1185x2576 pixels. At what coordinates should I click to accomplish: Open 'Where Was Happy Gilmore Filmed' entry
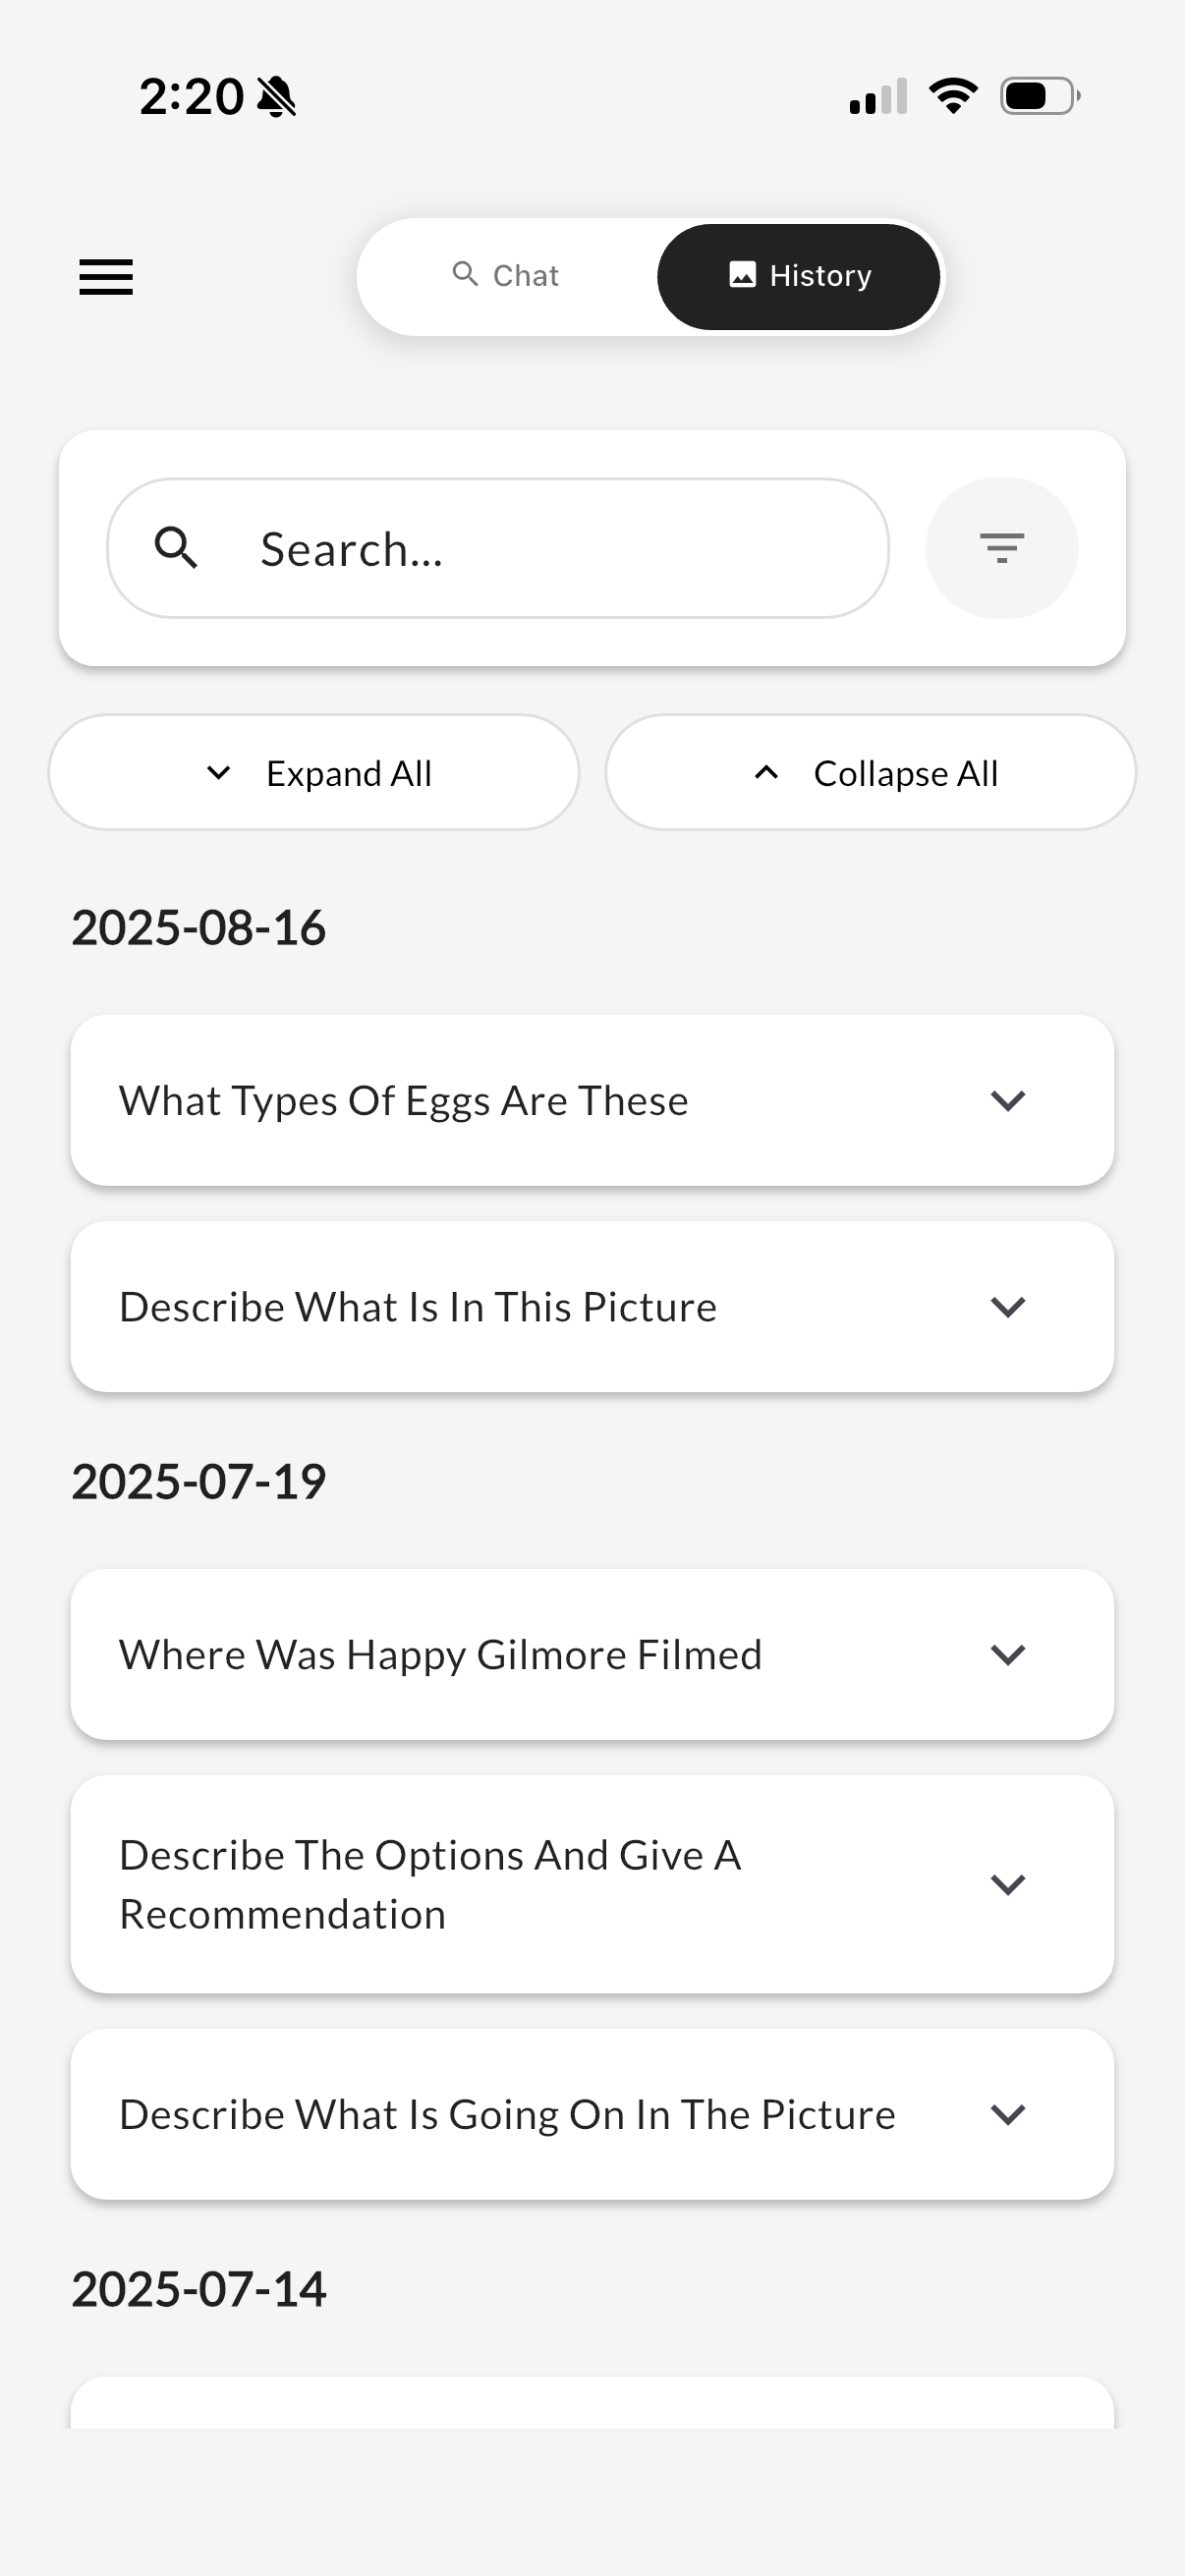[x=592, y=1655]
